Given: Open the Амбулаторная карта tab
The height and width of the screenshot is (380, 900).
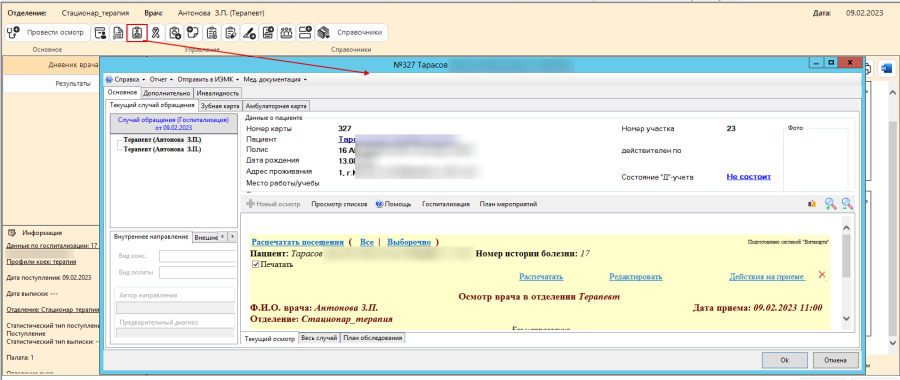Looking at the screenshot, I should tap(277, 106).
